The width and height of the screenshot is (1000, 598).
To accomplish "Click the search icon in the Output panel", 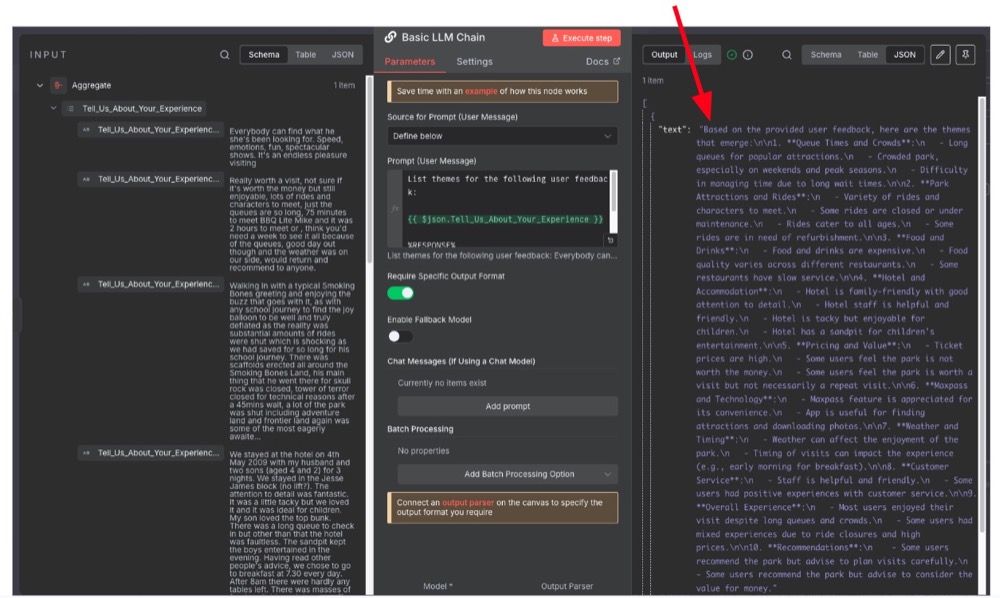I will point(787,55).
